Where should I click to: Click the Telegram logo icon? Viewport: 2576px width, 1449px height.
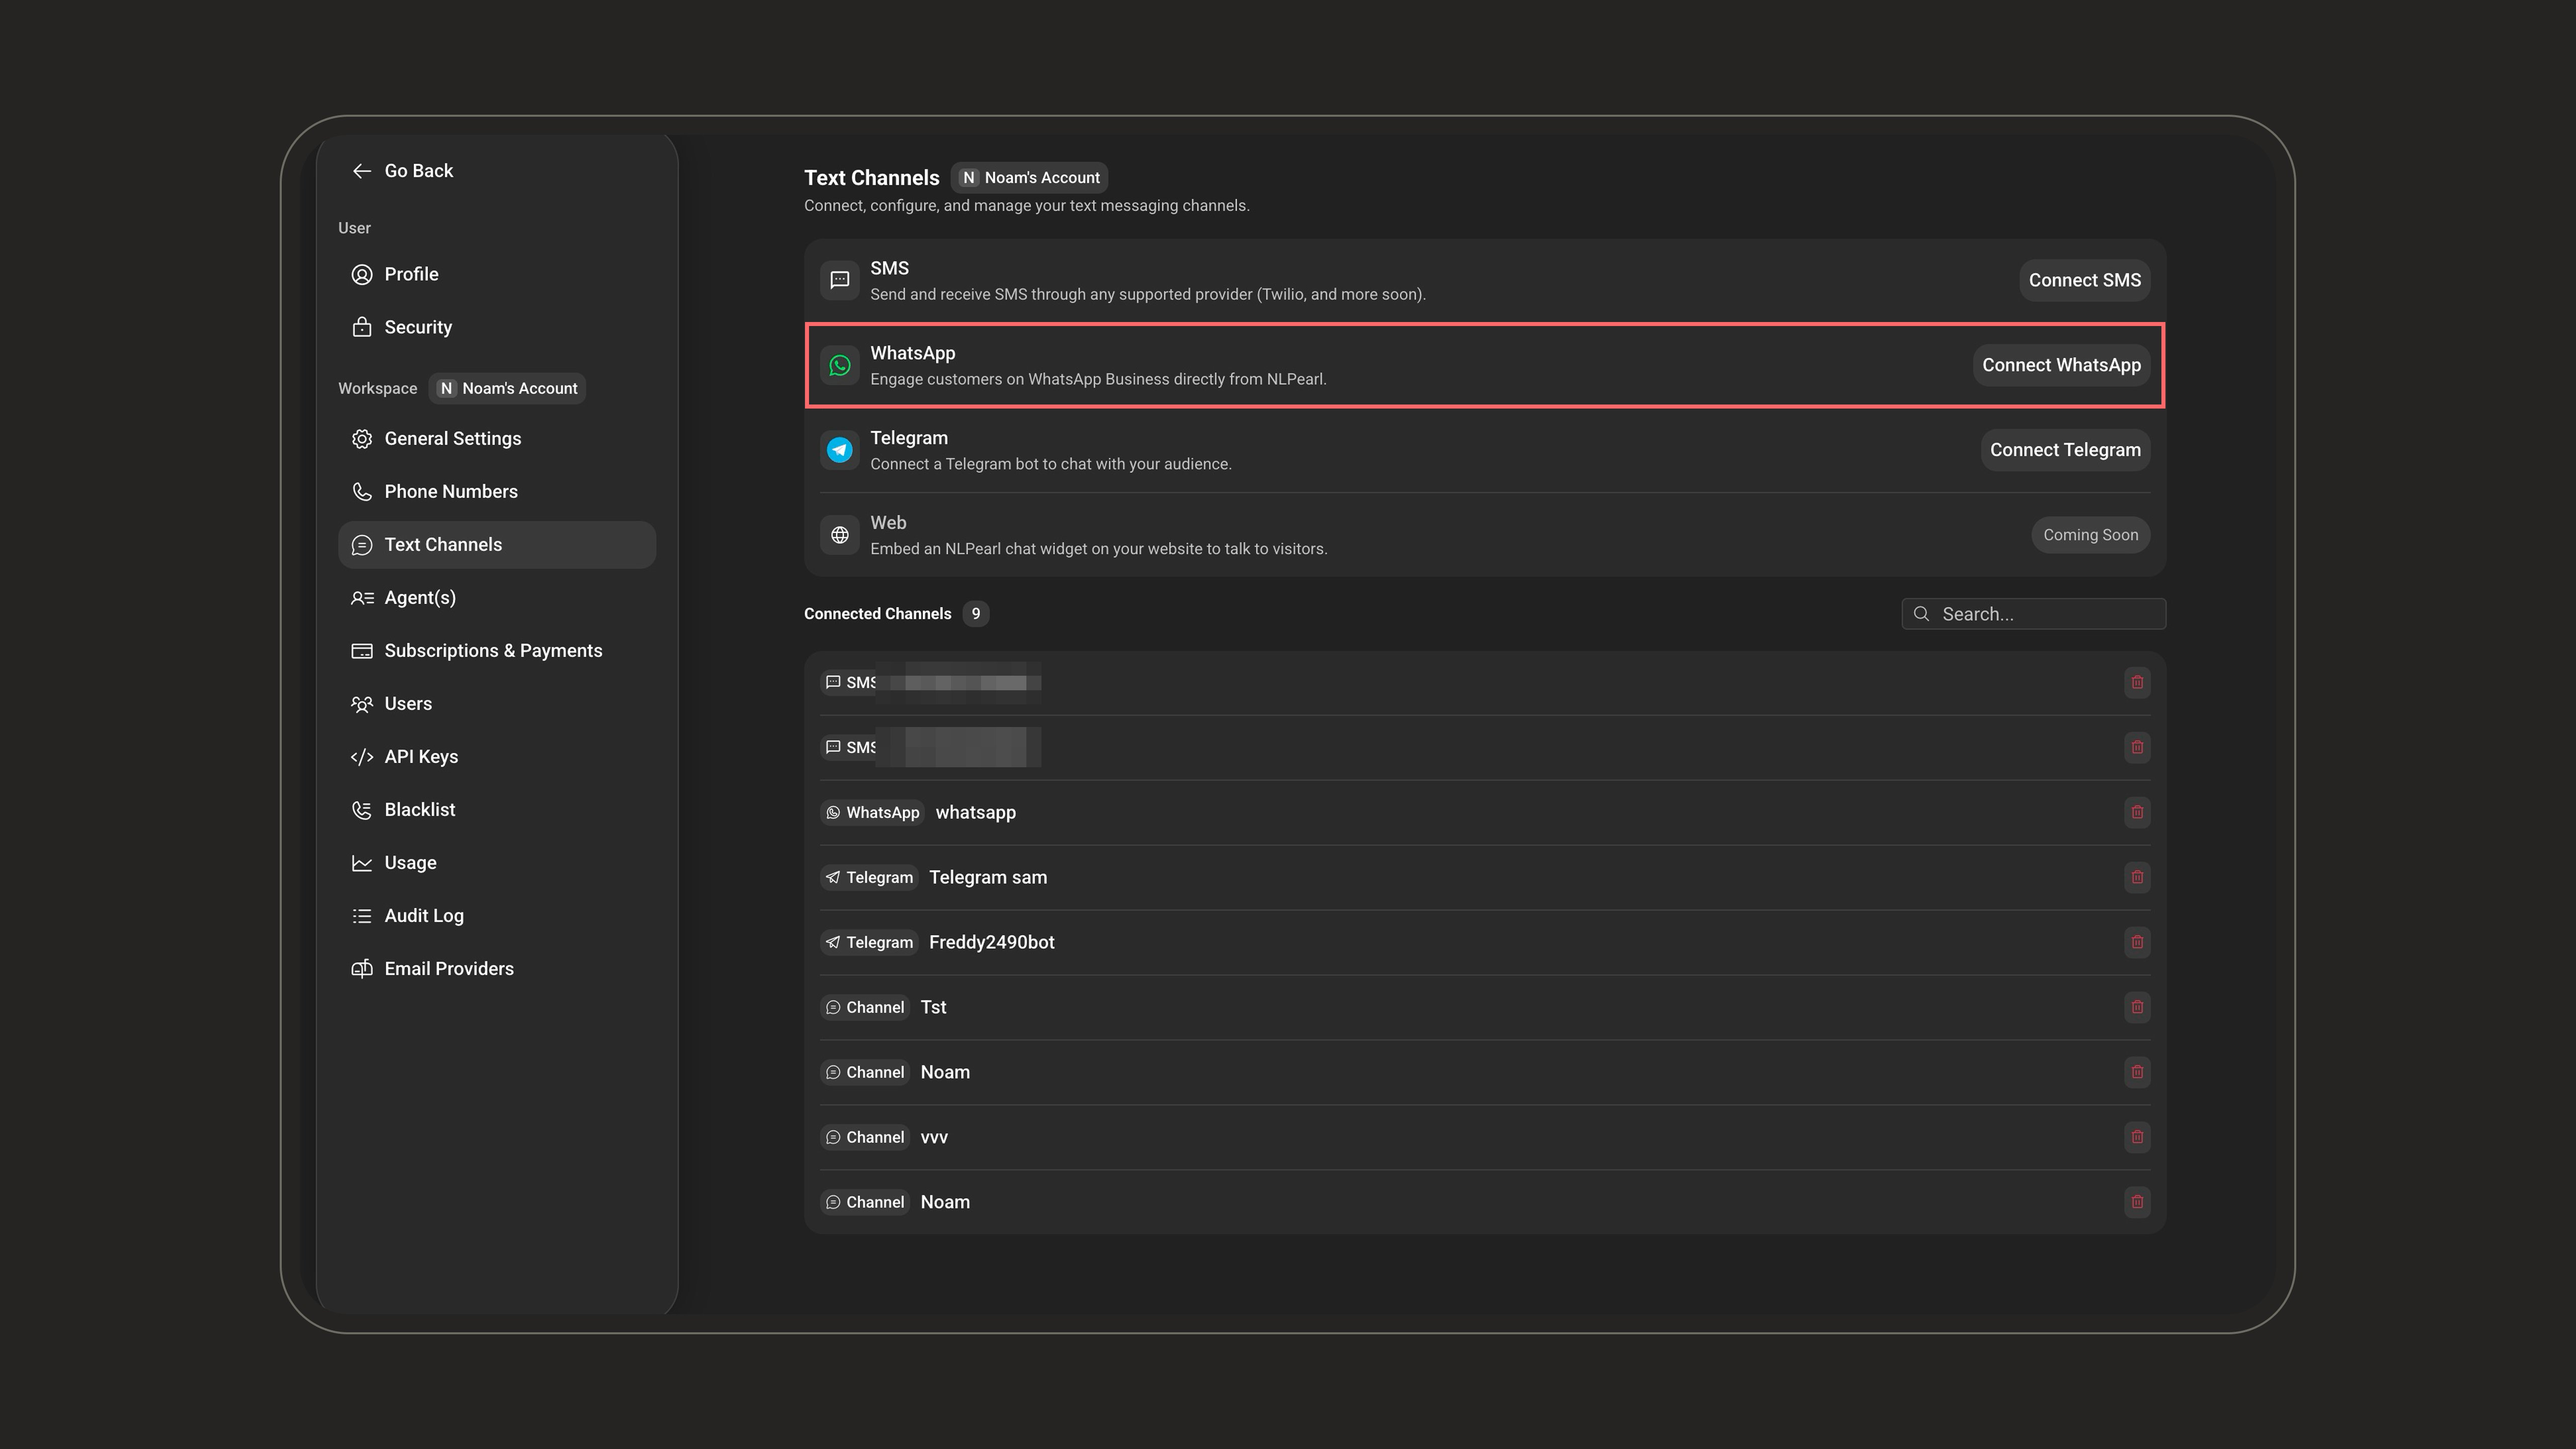tap(840, 450)
